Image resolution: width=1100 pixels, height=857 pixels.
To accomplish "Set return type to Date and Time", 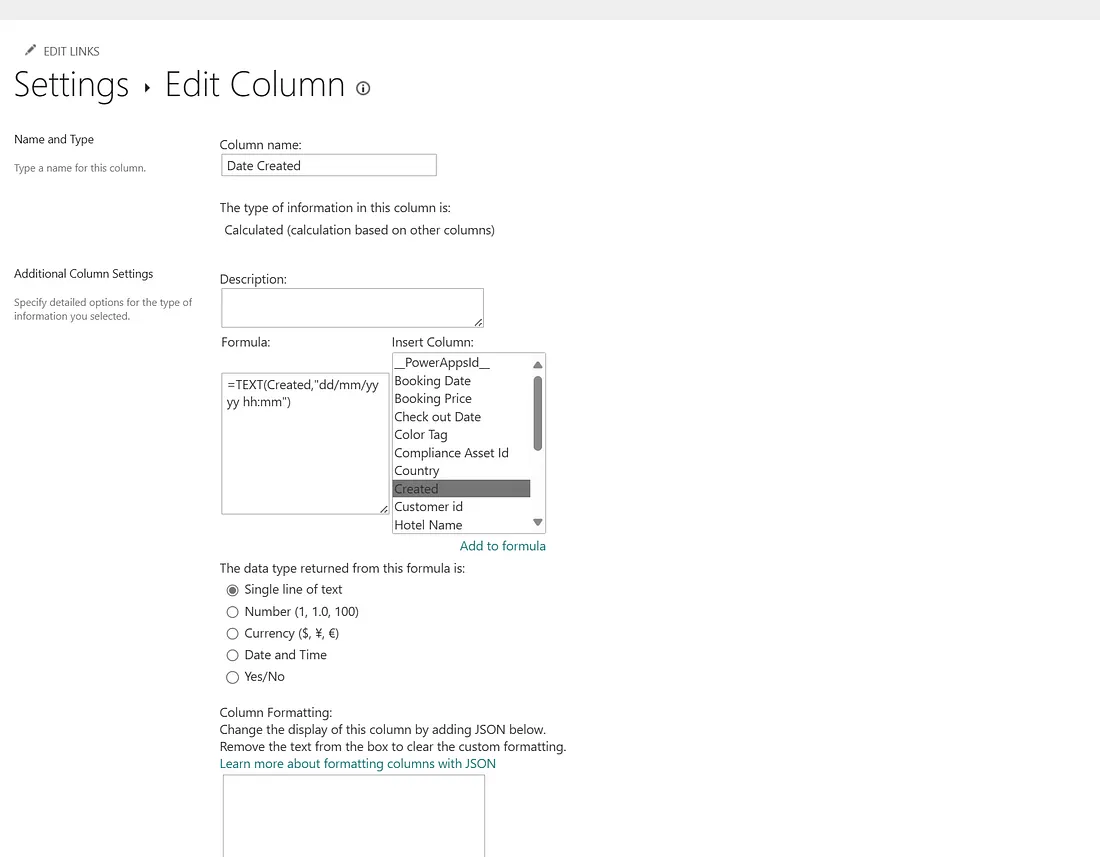I will point(233,655).
